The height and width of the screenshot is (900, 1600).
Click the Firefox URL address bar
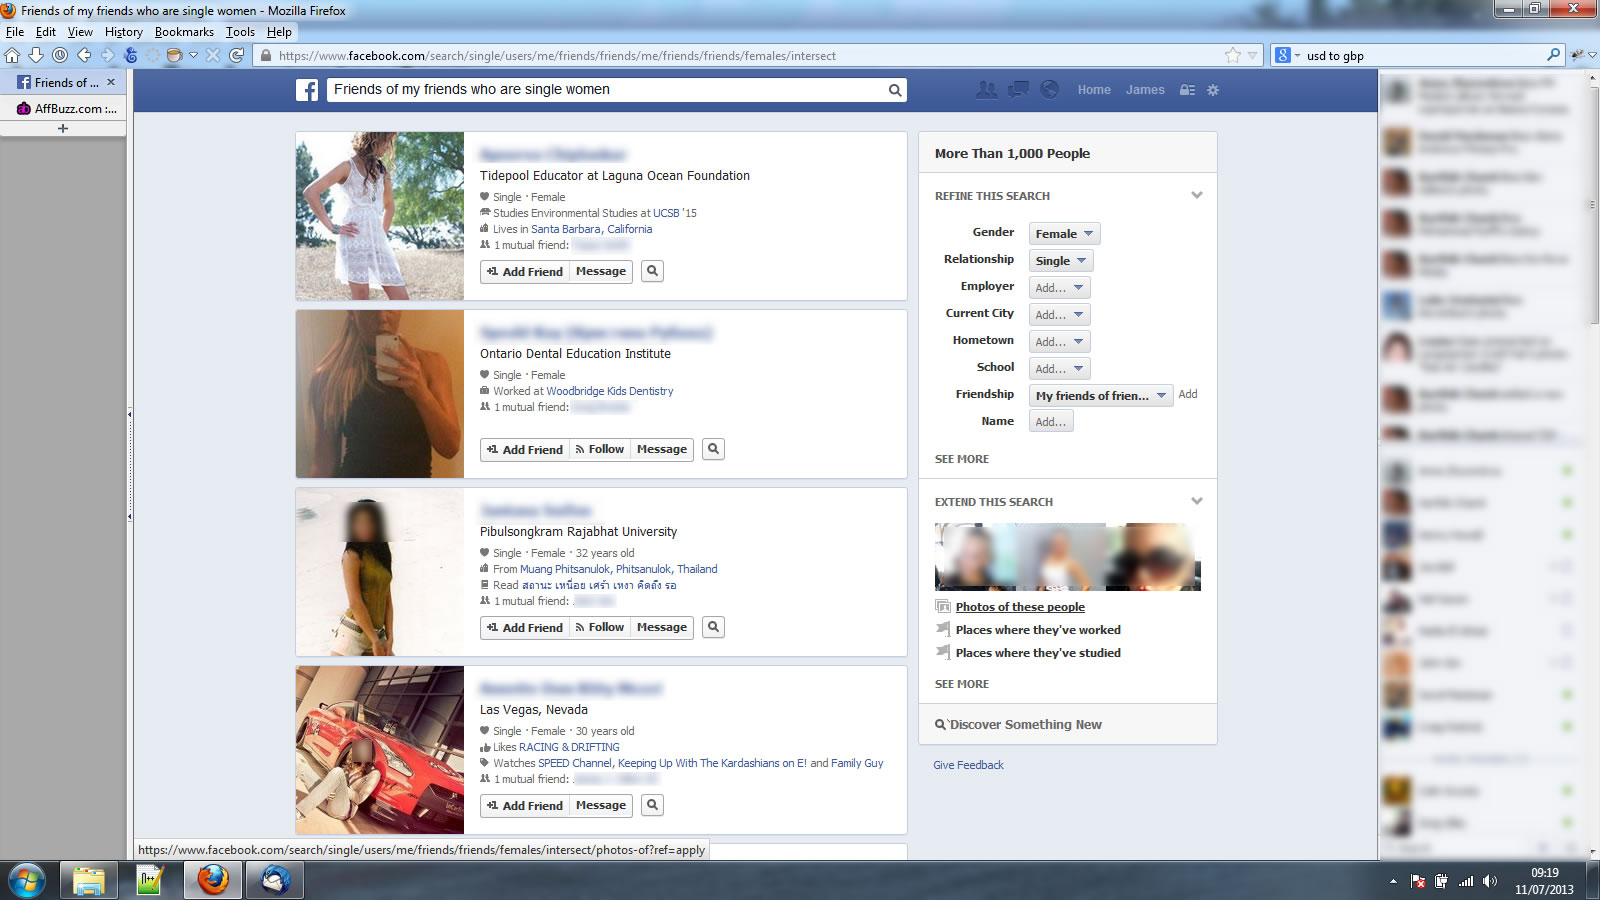740,56
